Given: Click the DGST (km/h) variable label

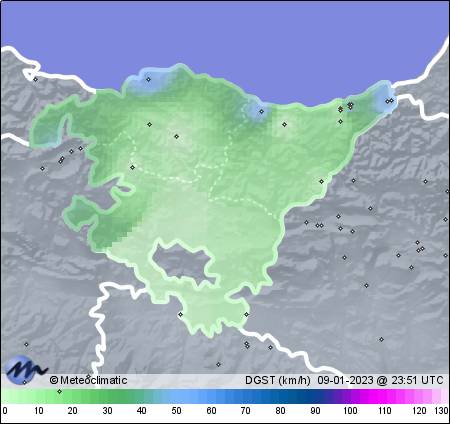Looking at the screenshot, I should (278, 380).
